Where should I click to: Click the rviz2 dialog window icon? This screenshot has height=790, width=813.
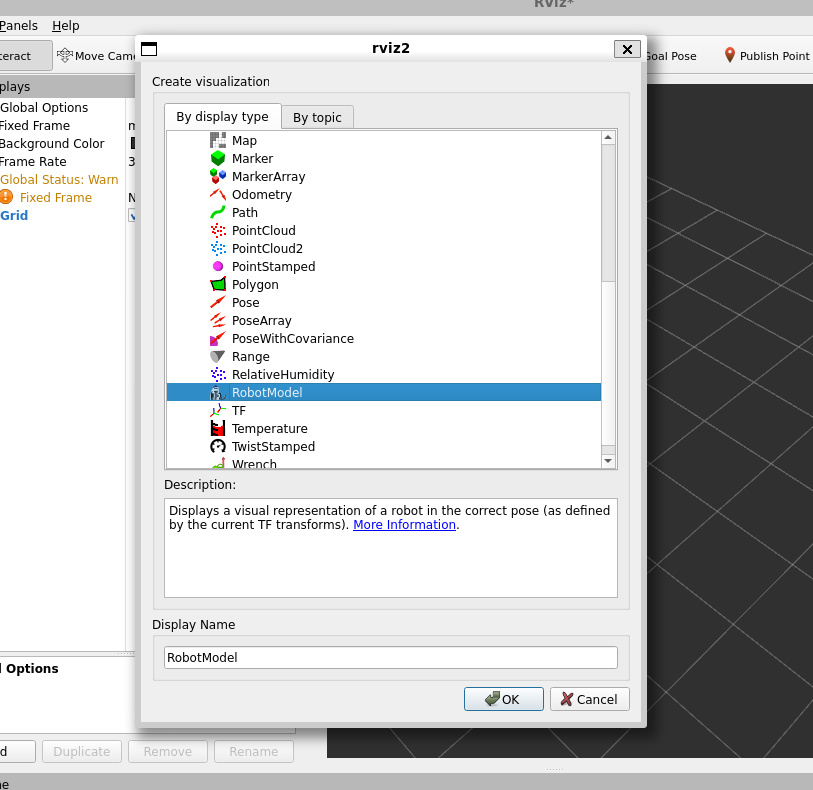coord(149,49)
